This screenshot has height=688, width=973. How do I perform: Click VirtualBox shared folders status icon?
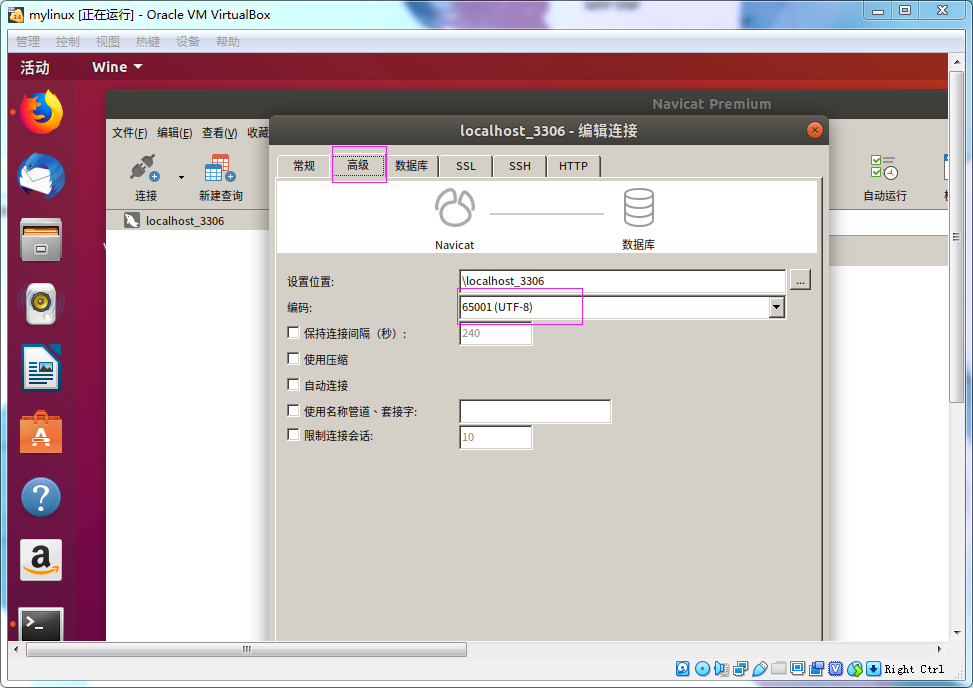pyautogui.click(x=779, y=668)
